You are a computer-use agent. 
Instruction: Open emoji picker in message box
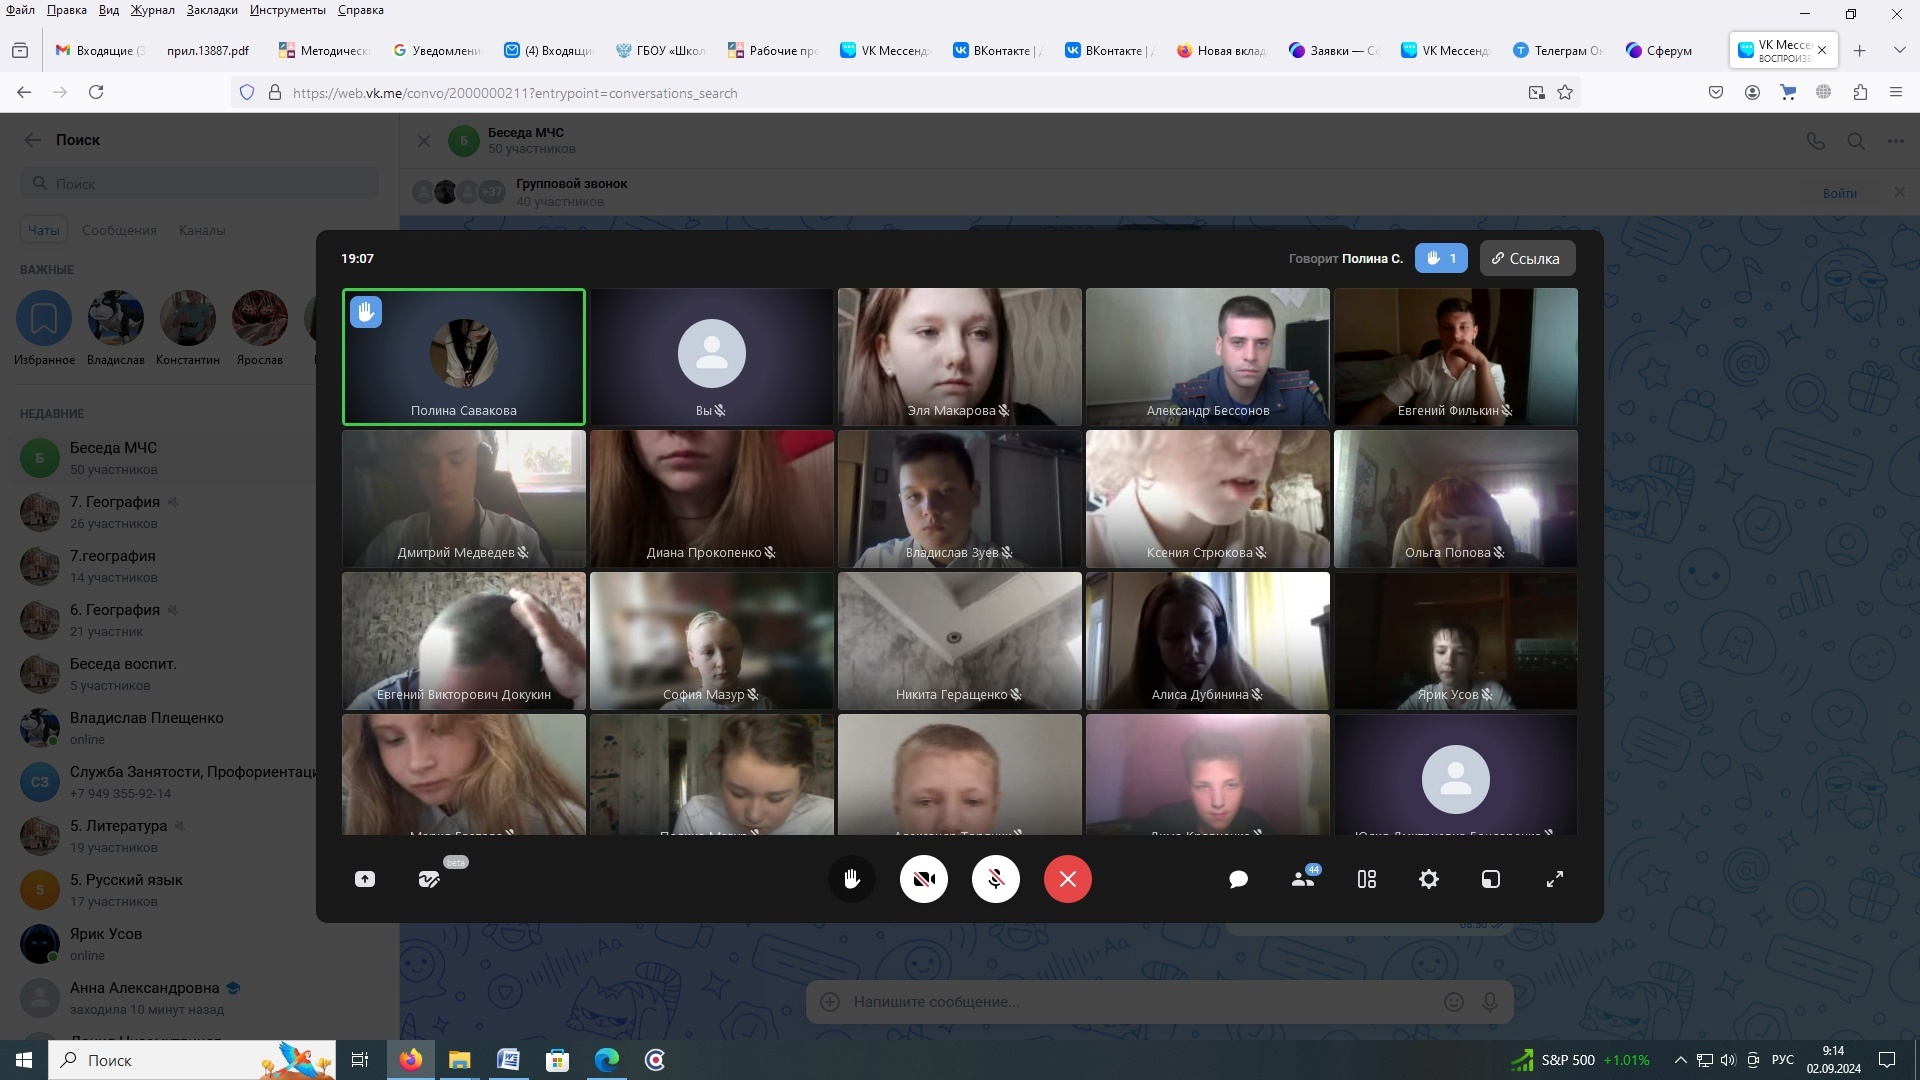1454,1002
